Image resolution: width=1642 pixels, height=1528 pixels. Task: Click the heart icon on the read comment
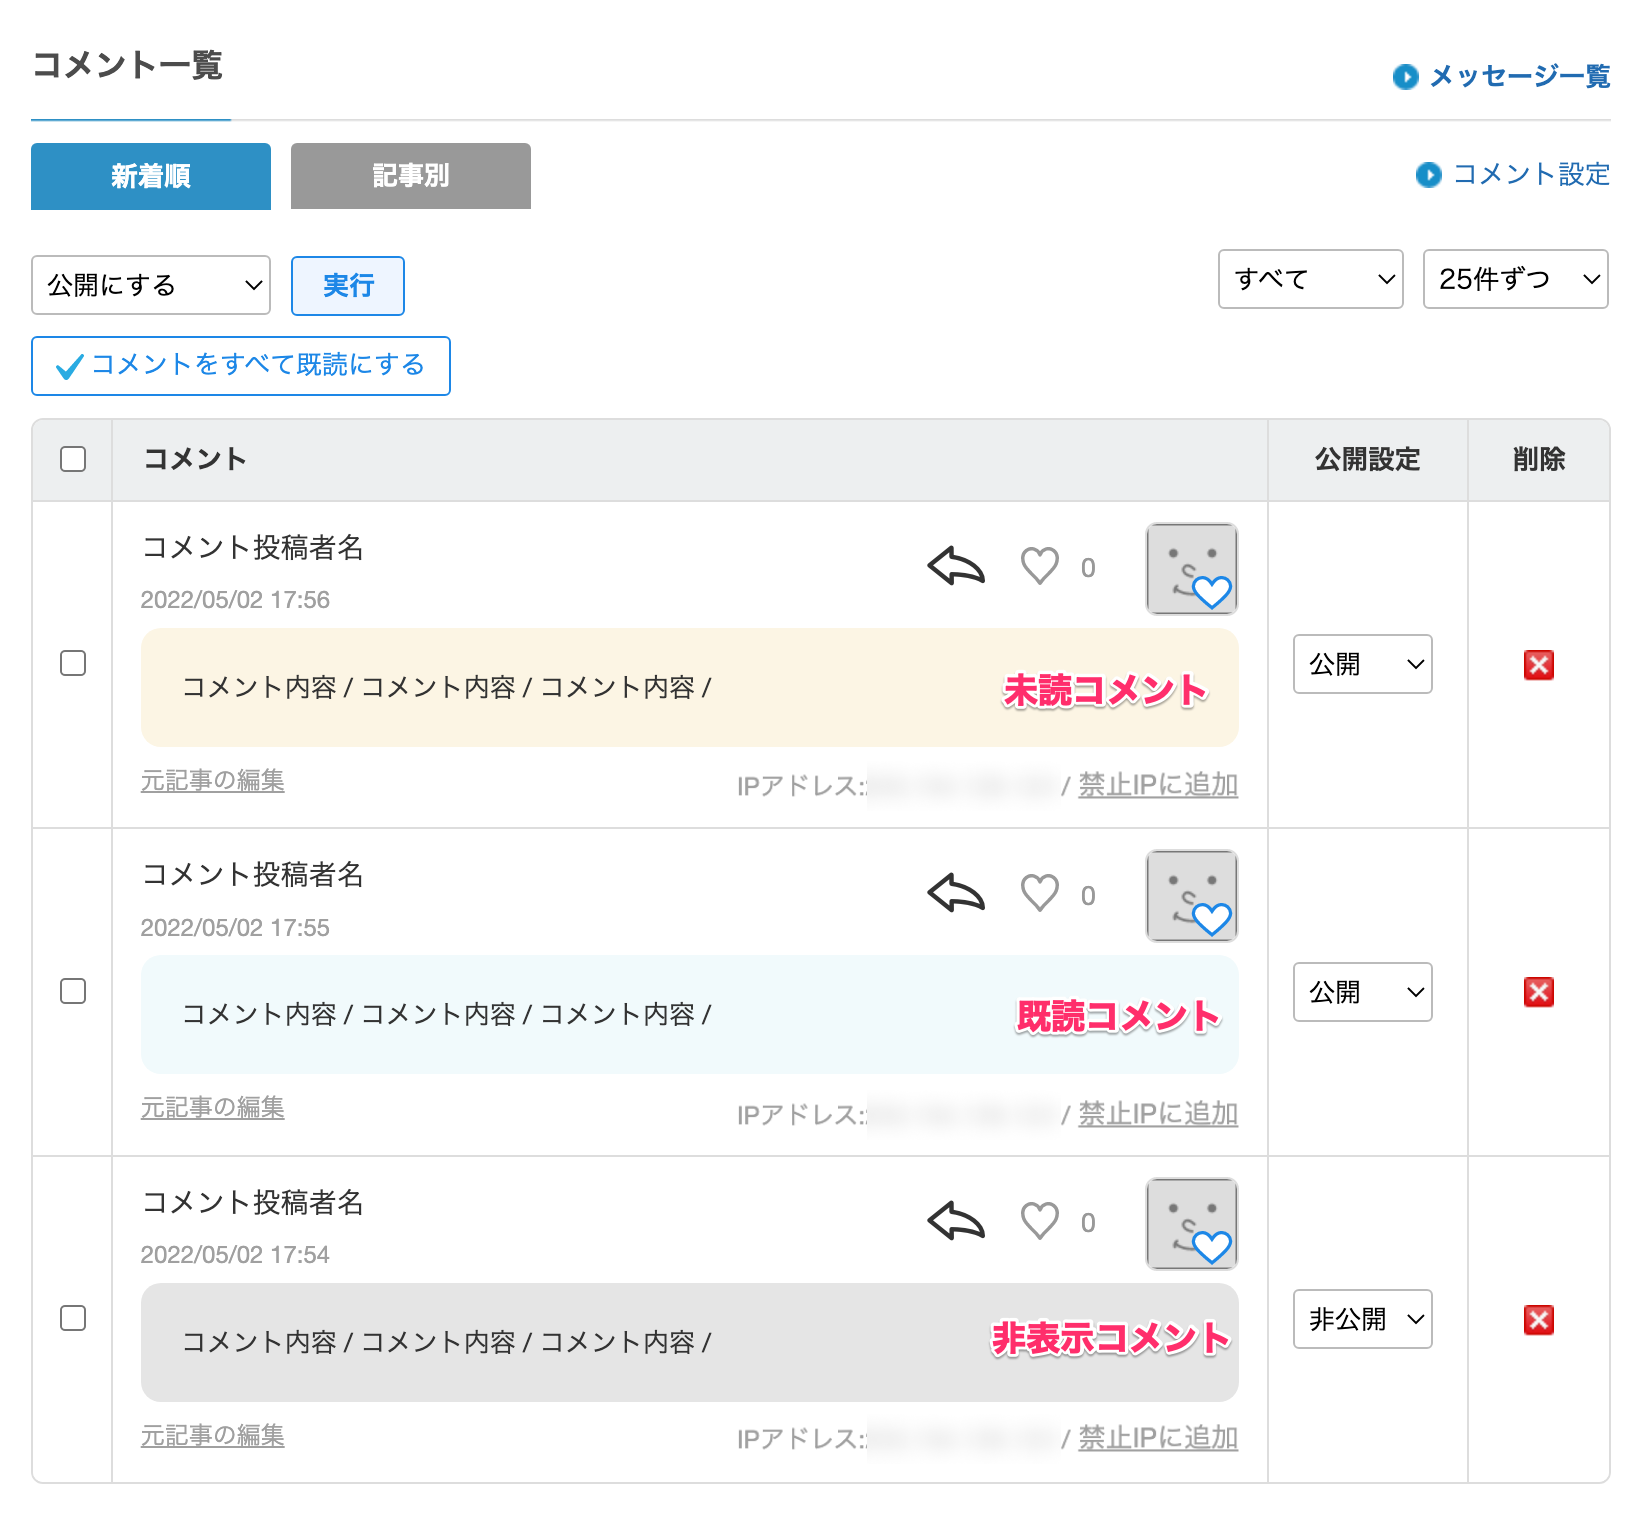[x=1040, y=894]
